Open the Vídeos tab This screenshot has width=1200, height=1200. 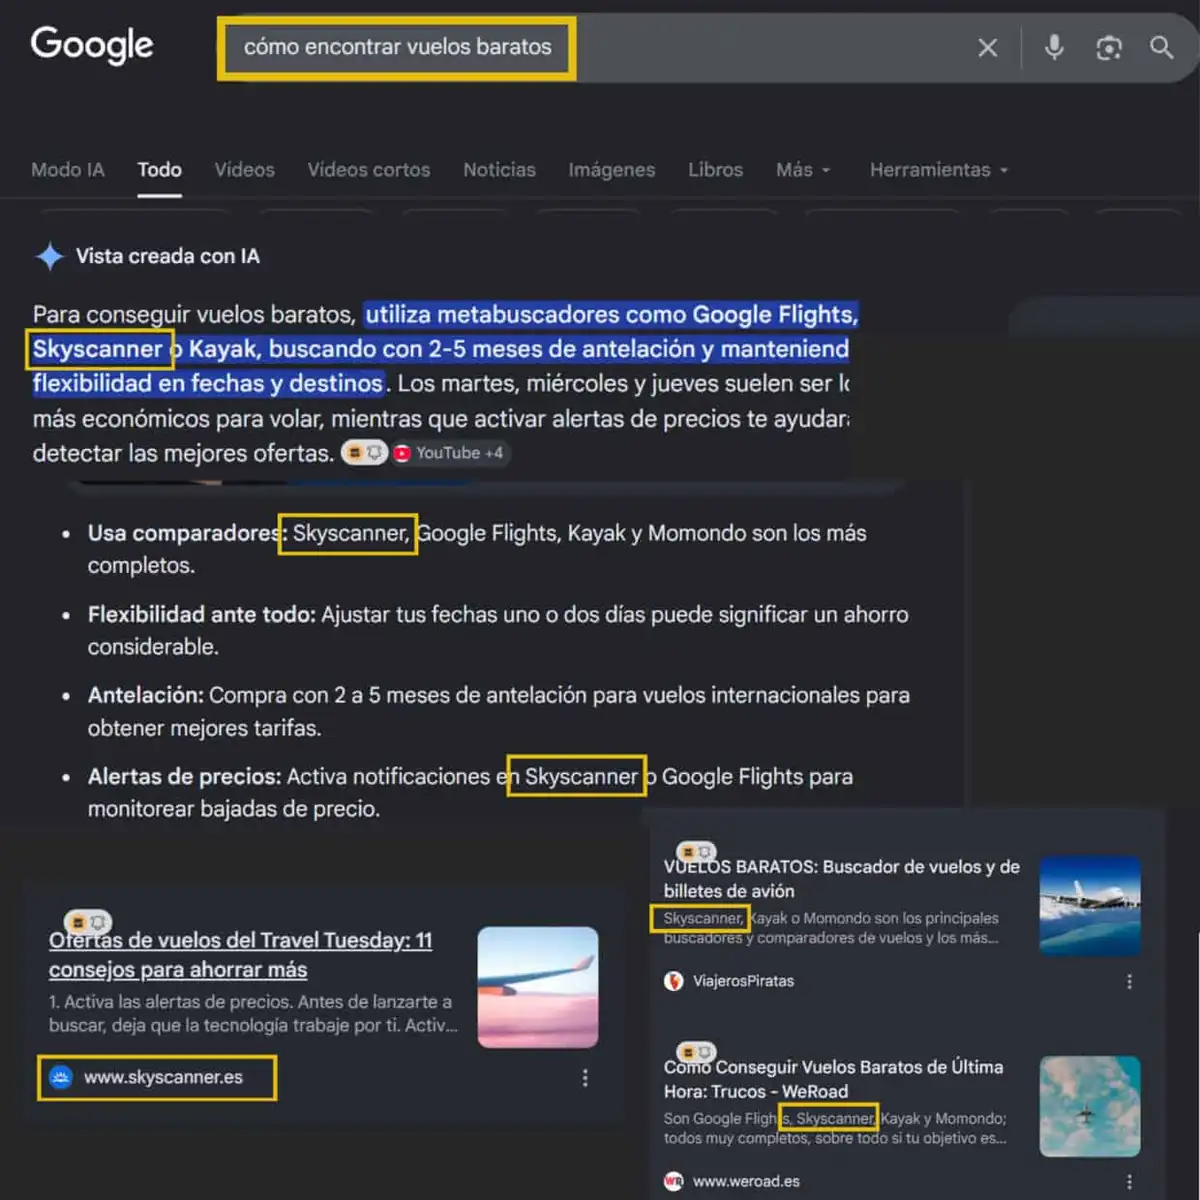point(244,170)
